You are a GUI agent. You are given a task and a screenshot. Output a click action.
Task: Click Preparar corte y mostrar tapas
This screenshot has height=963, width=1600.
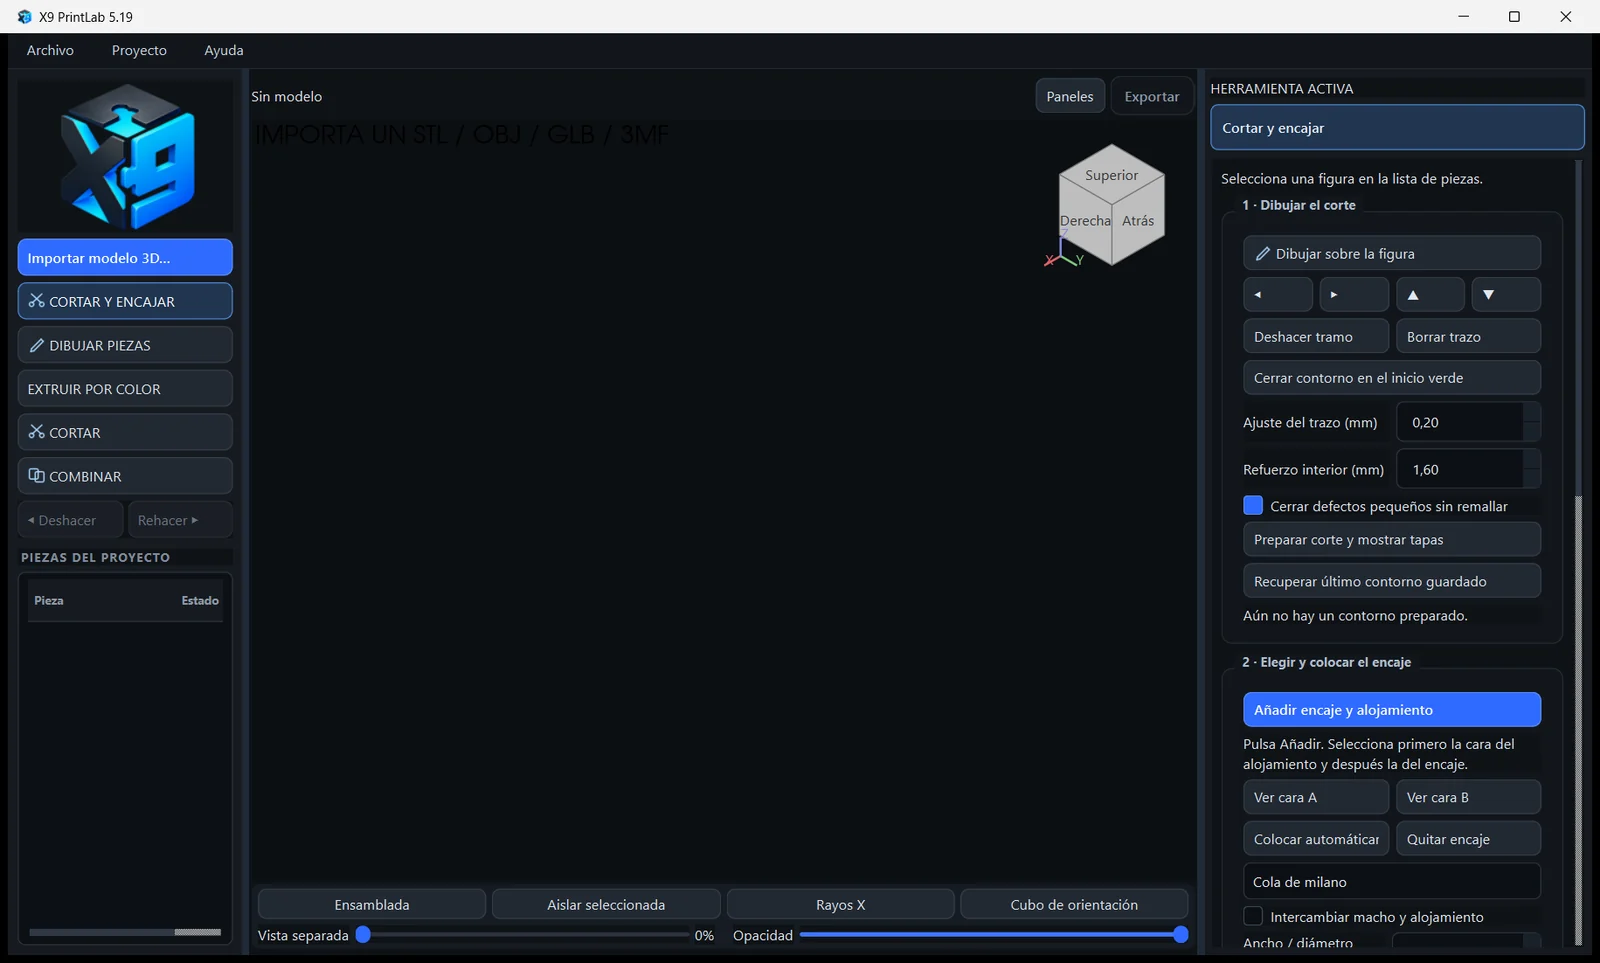[x=1392, y=539]
